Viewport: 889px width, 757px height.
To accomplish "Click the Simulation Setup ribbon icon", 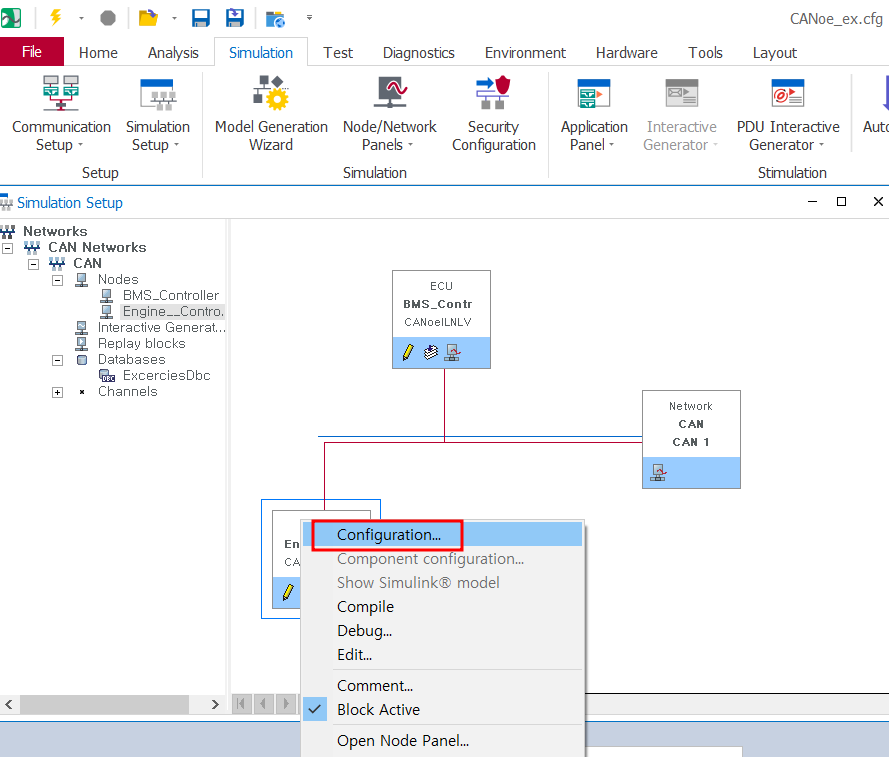I will 157,94.
